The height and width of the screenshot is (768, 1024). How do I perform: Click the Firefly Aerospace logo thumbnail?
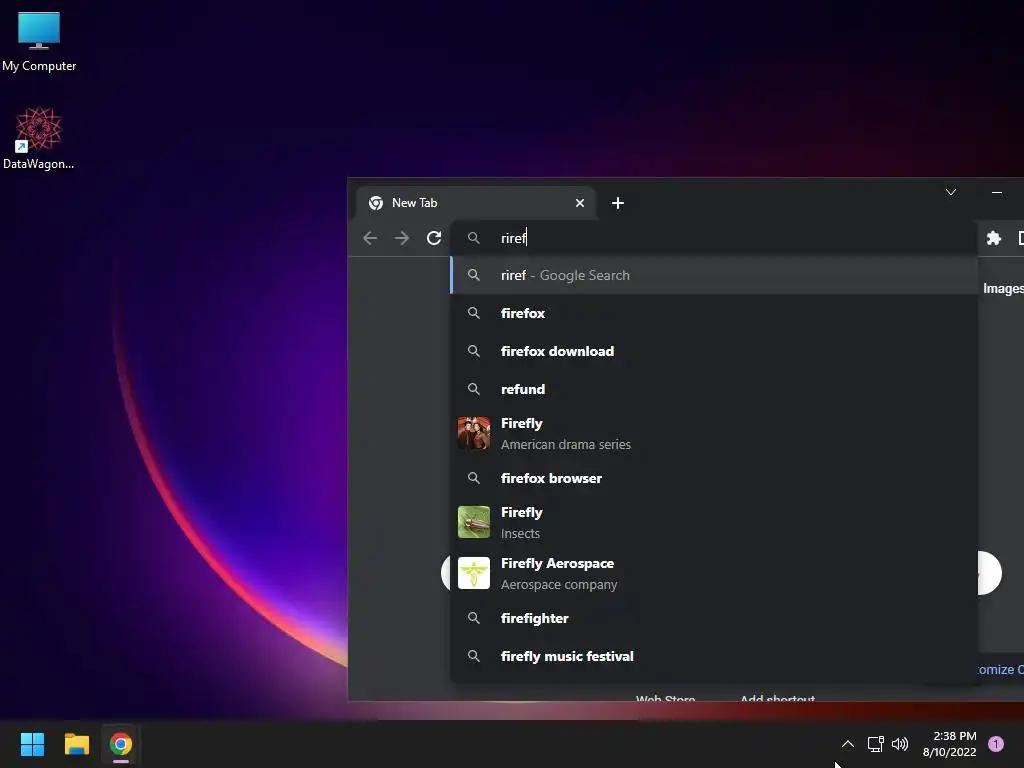click(x=473, y=573)
